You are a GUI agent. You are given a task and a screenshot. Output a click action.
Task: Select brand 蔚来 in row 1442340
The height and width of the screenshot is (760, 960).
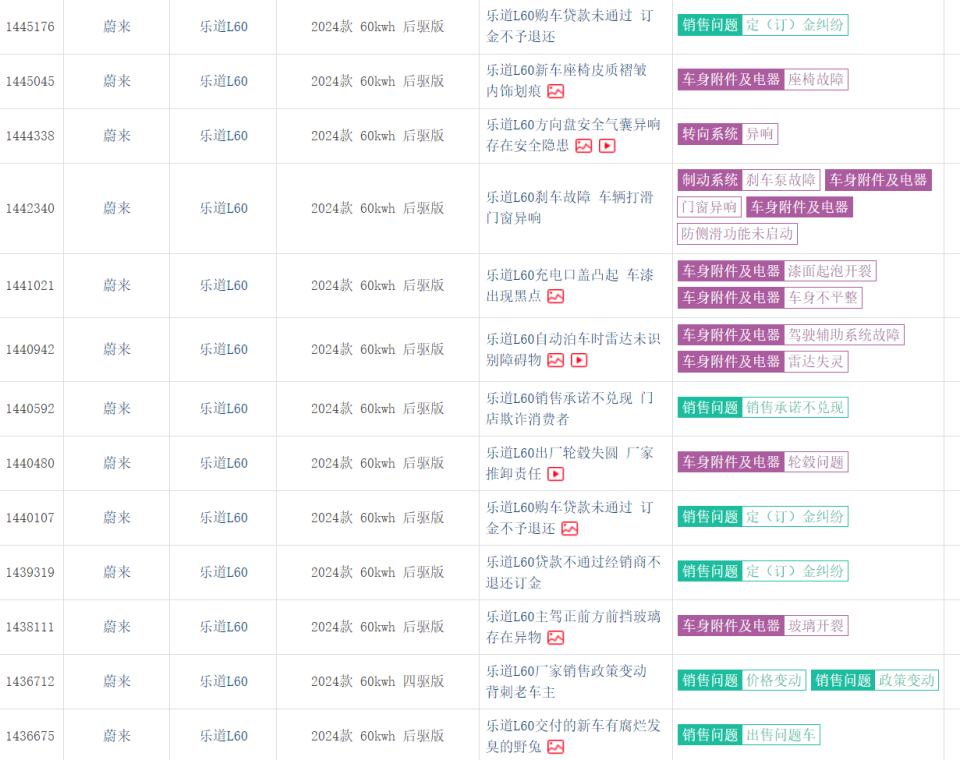[x=116, y=208]
